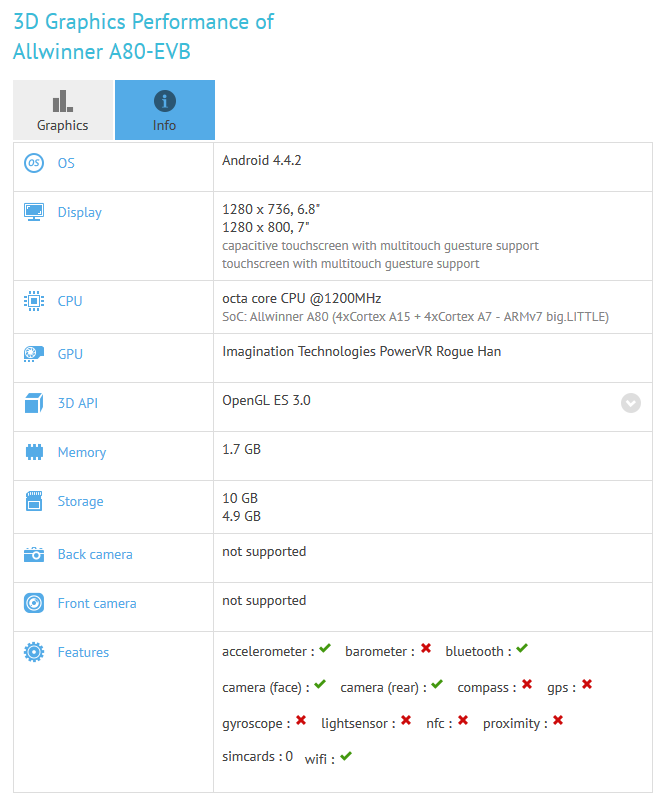
Task: Click the octa core CPU @1200MHz text
Action: pyautogui.click(x=302, y=299)
